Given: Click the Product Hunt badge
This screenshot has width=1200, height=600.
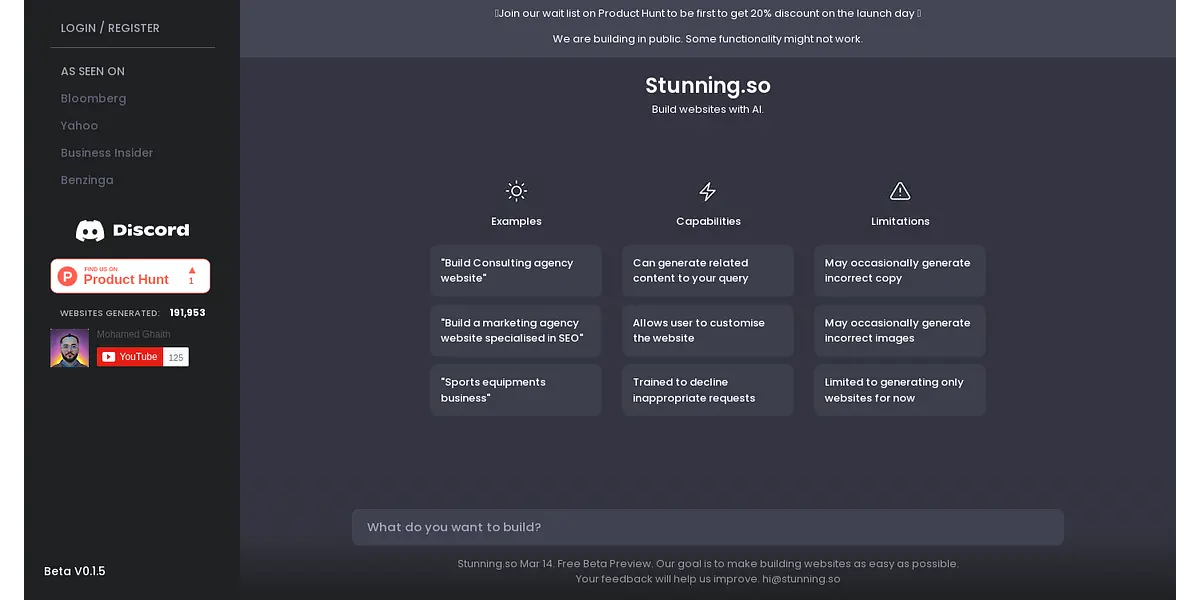Looking at the screenshot, I should click(118, 276).
